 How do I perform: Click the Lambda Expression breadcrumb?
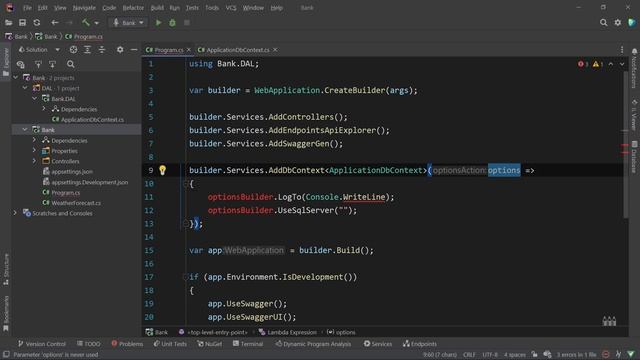click(x=287, y=332)
